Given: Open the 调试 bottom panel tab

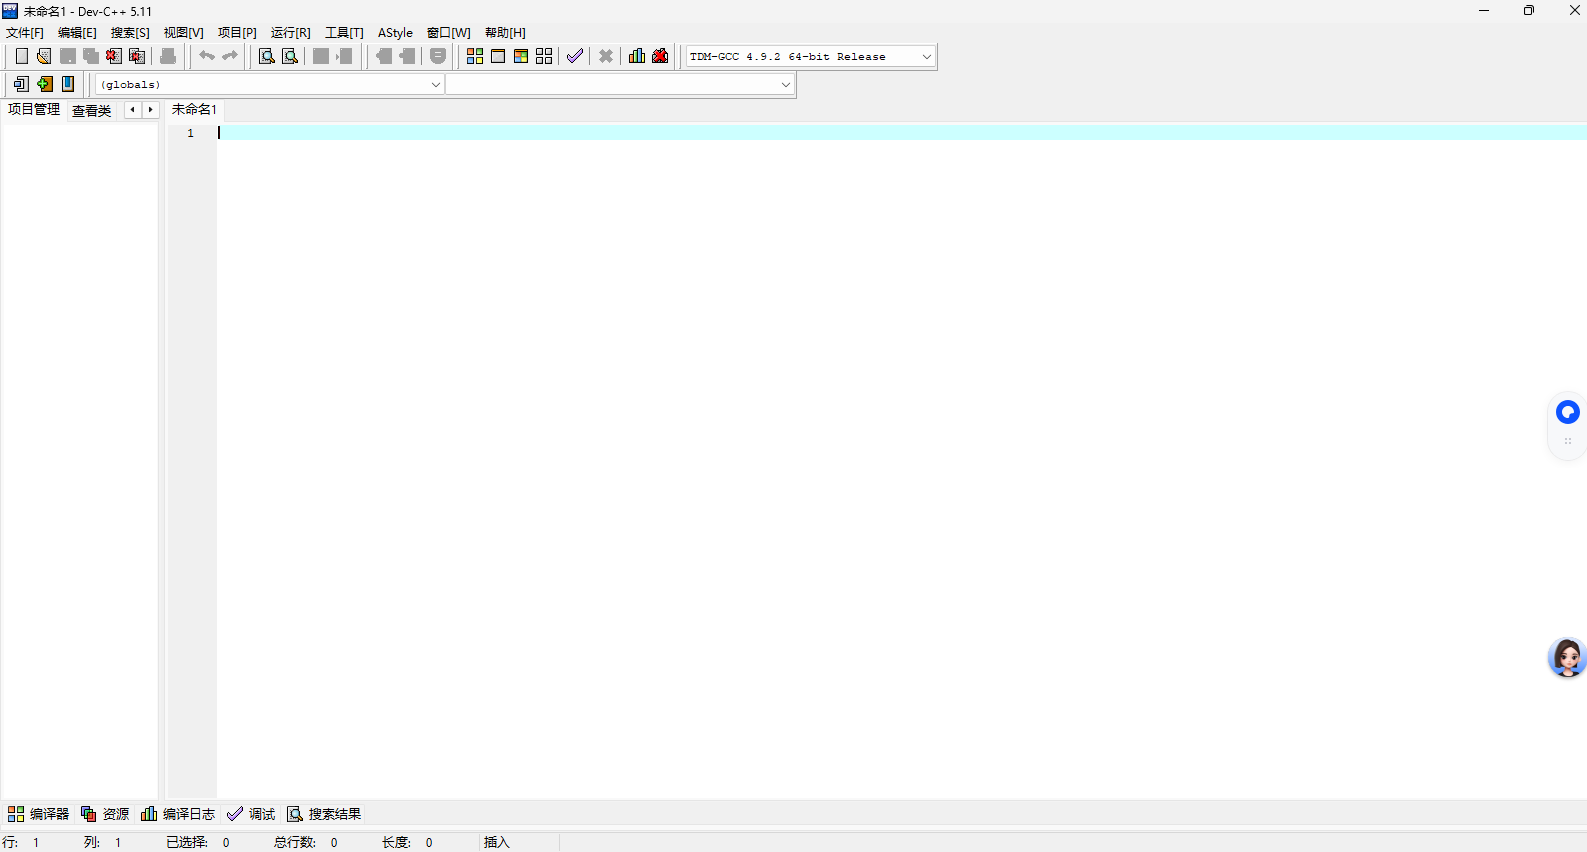Looking at the screenshot, I should point(251,814).
